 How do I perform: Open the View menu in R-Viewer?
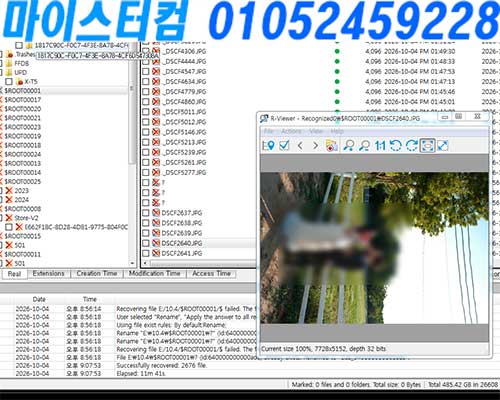point(316,131)
